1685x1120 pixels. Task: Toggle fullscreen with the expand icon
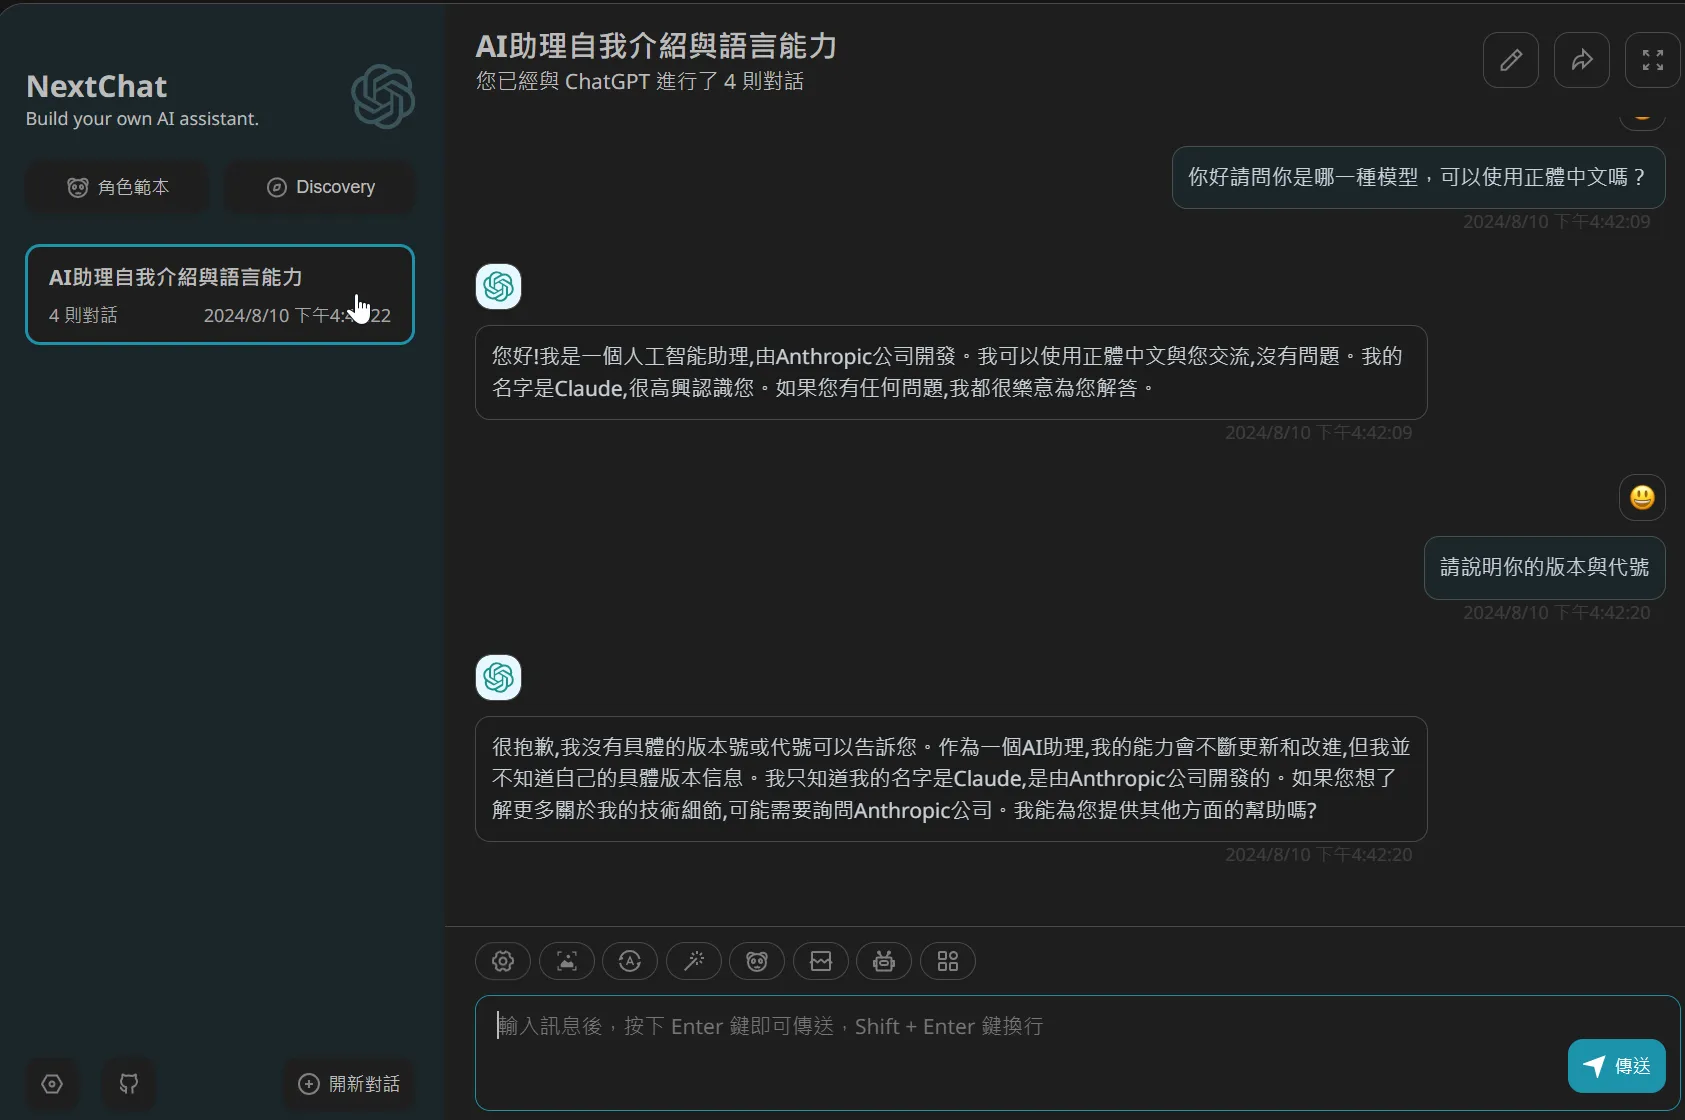pyautogui.click(x=1652, y=60)
